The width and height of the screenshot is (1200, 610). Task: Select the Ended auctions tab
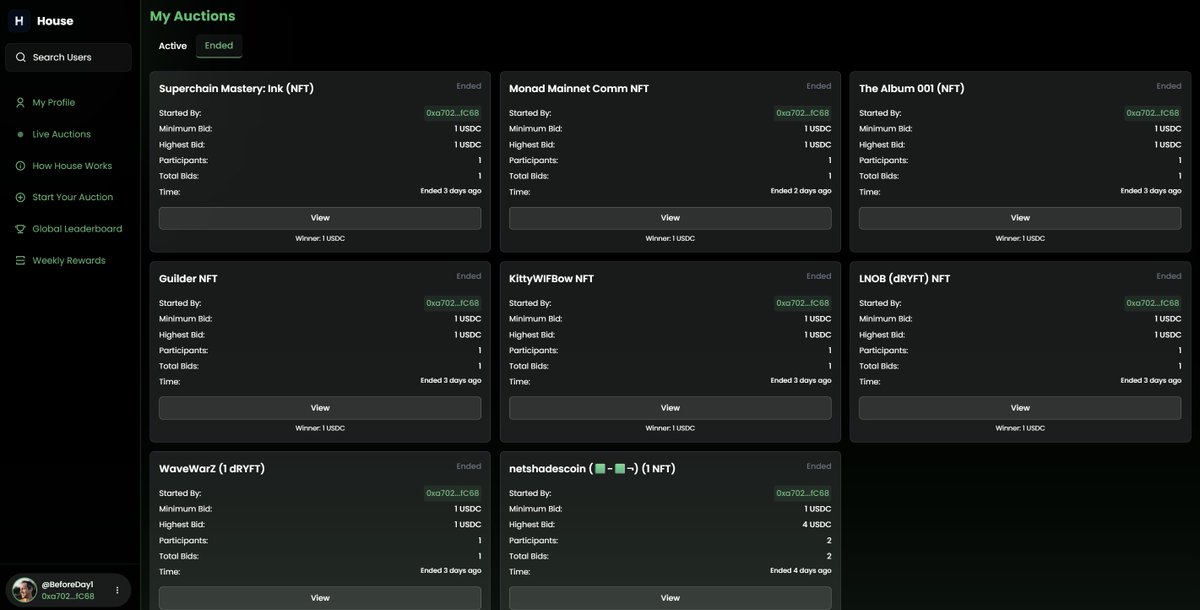(x=219, y=46)
